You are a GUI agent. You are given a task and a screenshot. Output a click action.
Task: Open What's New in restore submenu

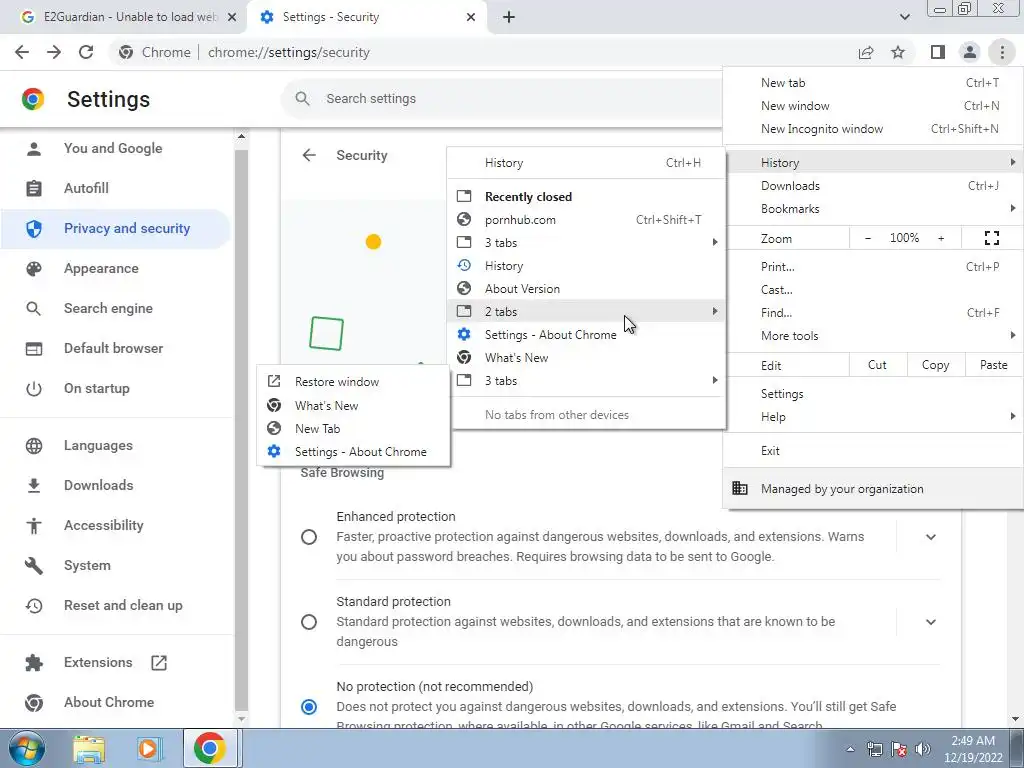[353, 406]
